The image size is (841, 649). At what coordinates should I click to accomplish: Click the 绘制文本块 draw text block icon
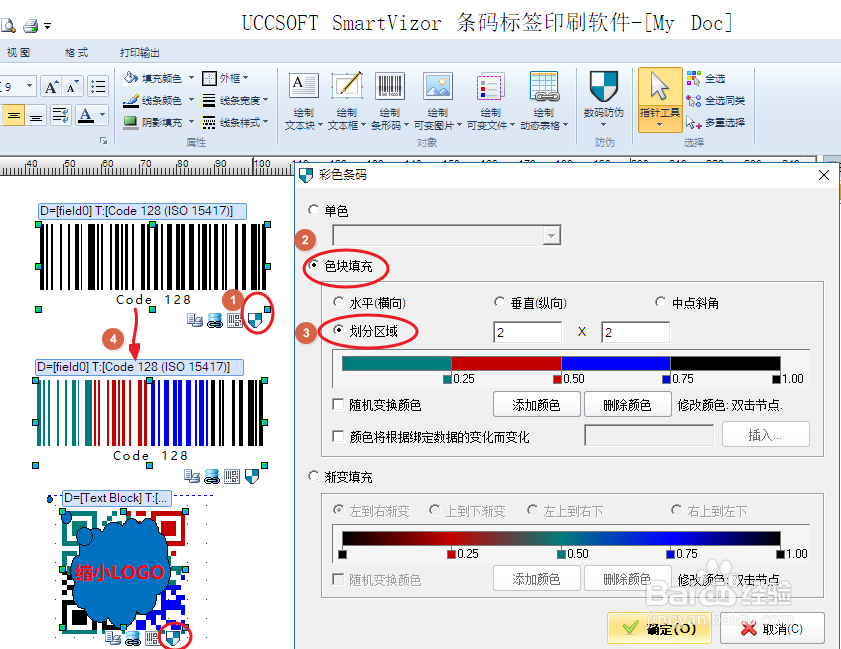tap(303, 86)
